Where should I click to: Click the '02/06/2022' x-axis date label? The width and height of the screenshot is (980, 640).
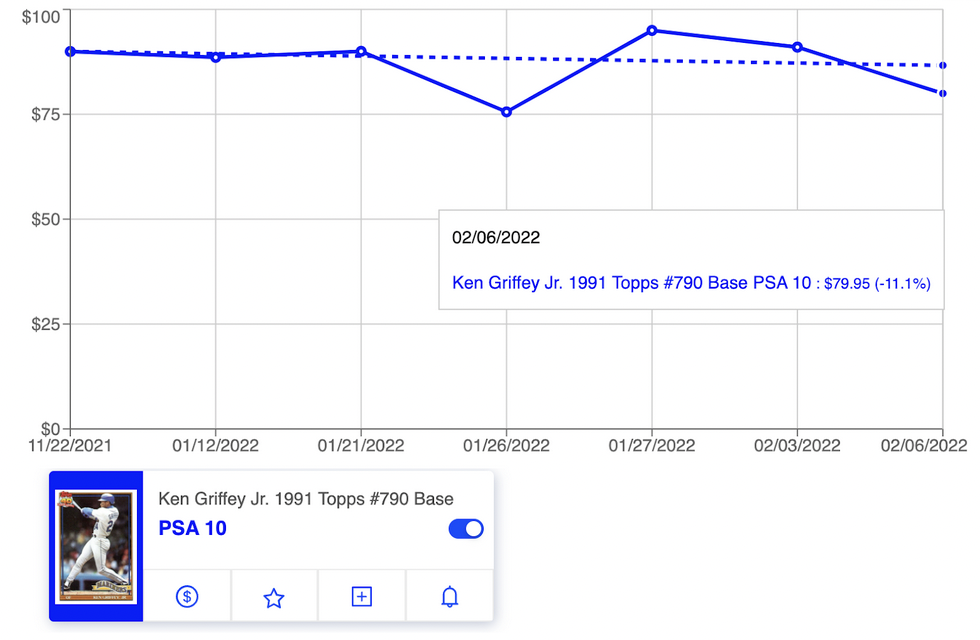coord(924,446)
